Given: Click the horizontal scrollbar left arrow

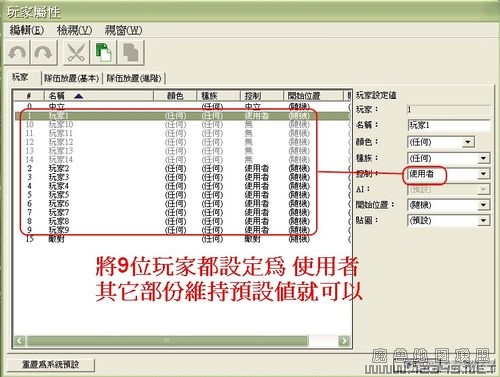Looking at the screenshot, I should pos(20,340).
